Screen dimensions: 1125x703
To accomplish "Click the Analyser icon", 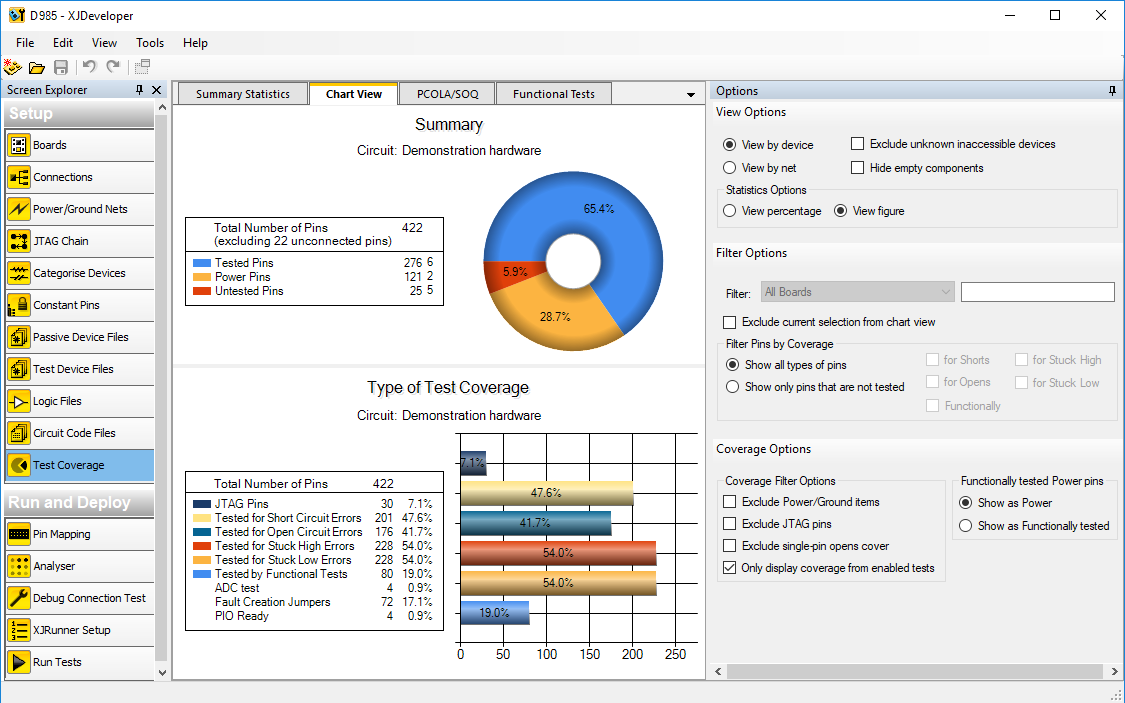I will [18, 566].
